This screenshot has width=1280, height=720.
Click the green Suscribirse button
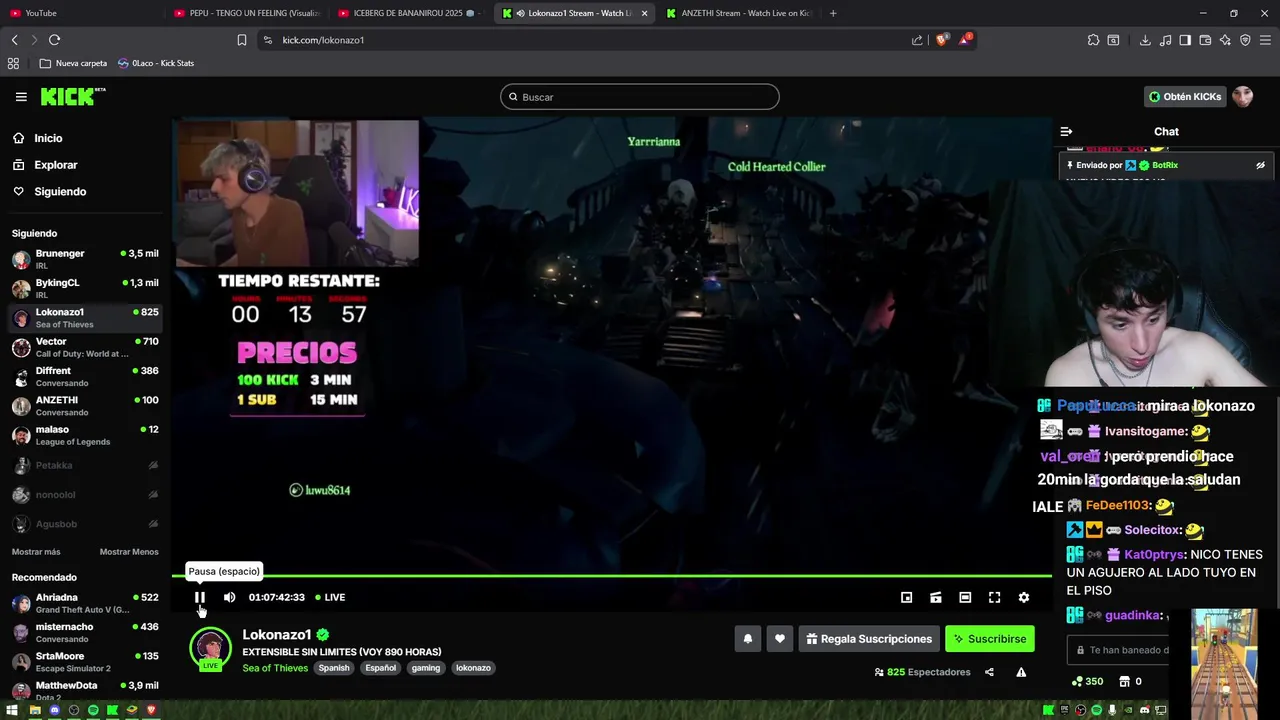[x=989, y=639]
